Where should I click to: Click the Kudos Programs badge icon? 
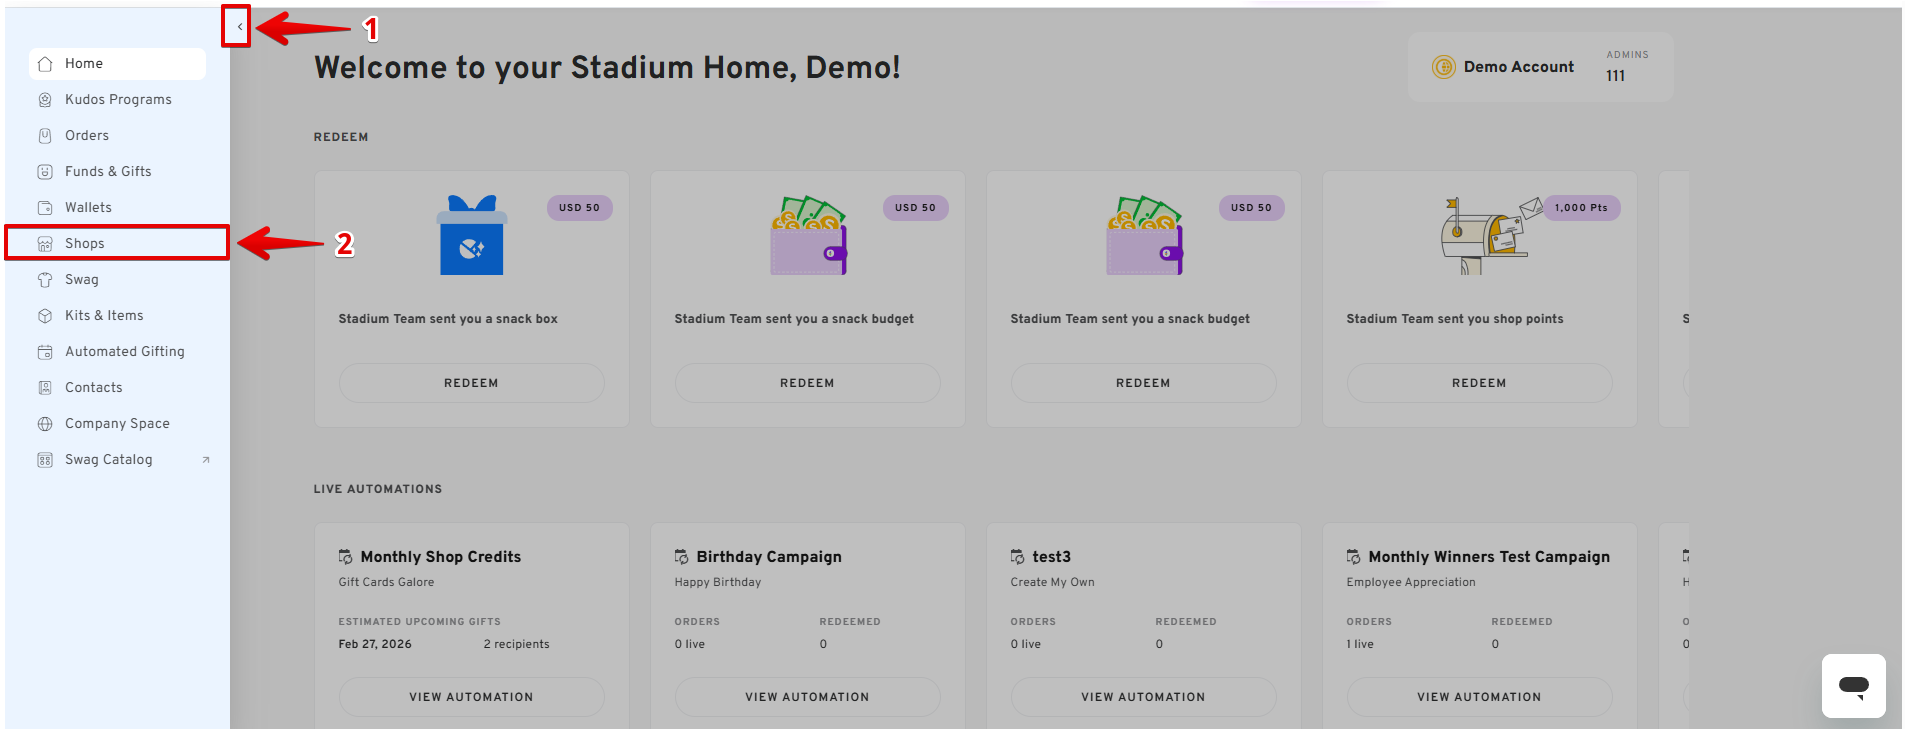click(45, 100)
